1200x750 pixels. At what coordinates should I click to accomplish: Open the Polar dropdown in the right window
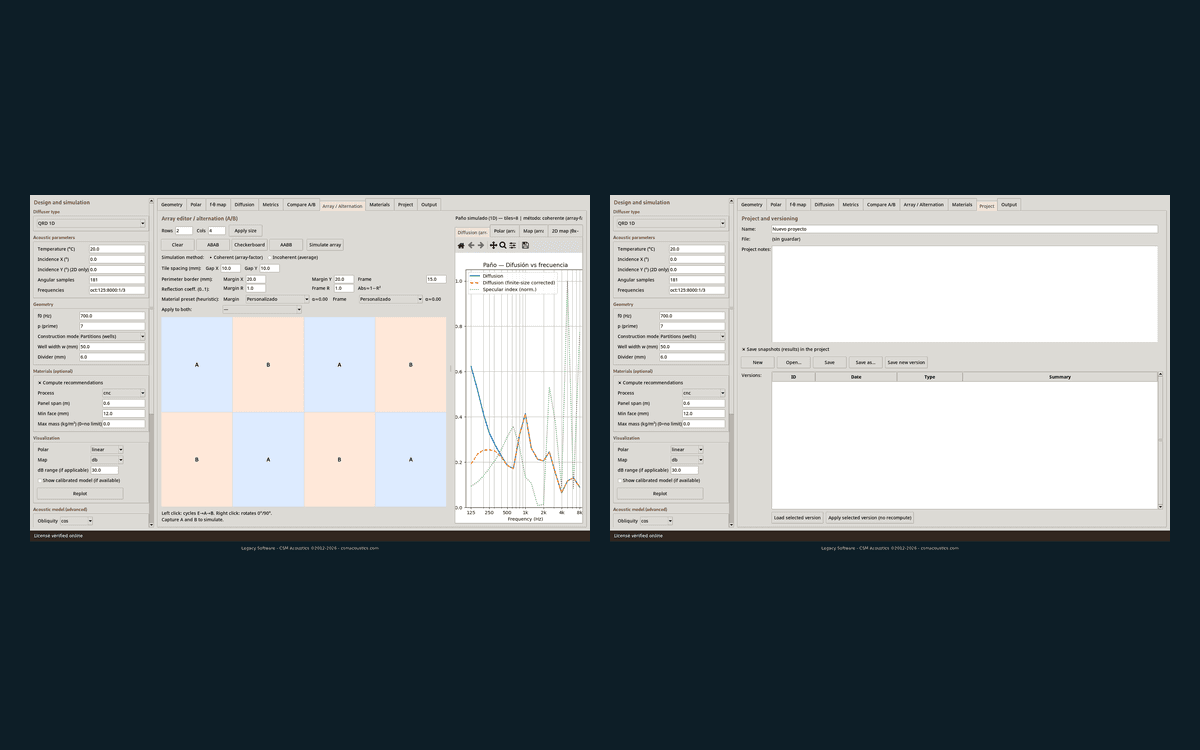tap(687, 449)
